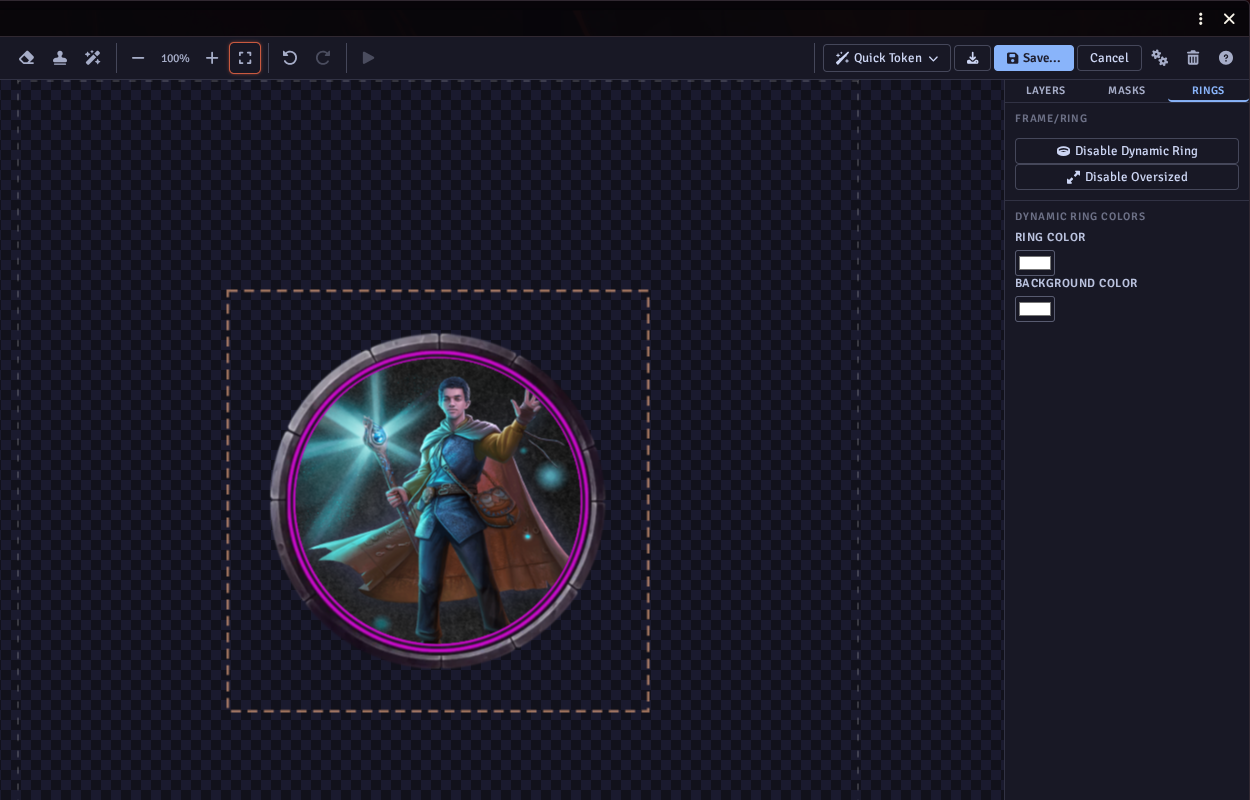This screenshot has width=1250, height=800.
Task: Undo the last action
Action: pos(290,58)
